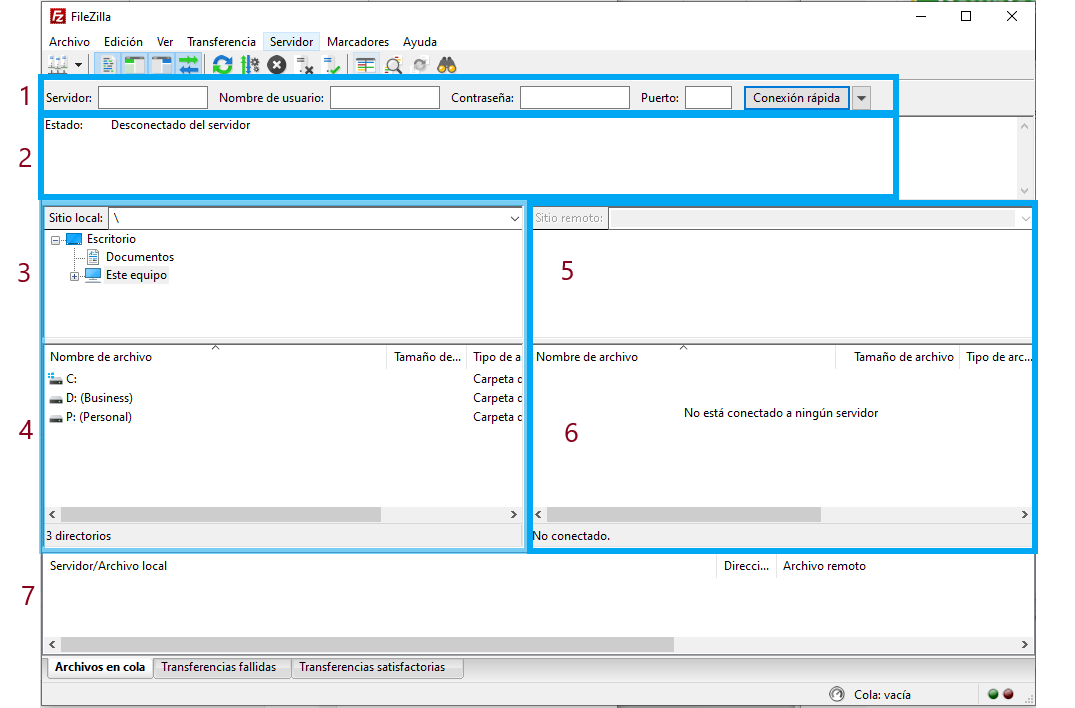
Task: Click the Conexión rápida button
Action: click(796, 98)
